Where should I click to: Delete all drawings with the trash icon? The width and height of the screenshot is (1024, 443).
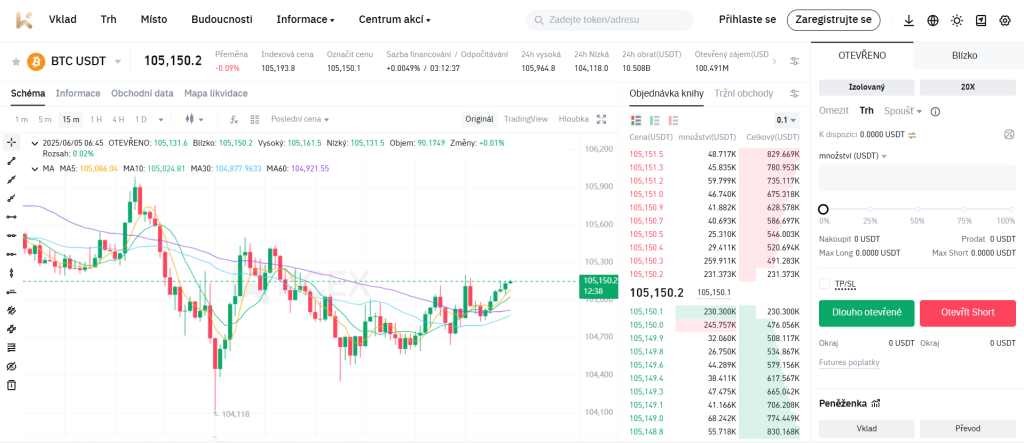point(11,385)
